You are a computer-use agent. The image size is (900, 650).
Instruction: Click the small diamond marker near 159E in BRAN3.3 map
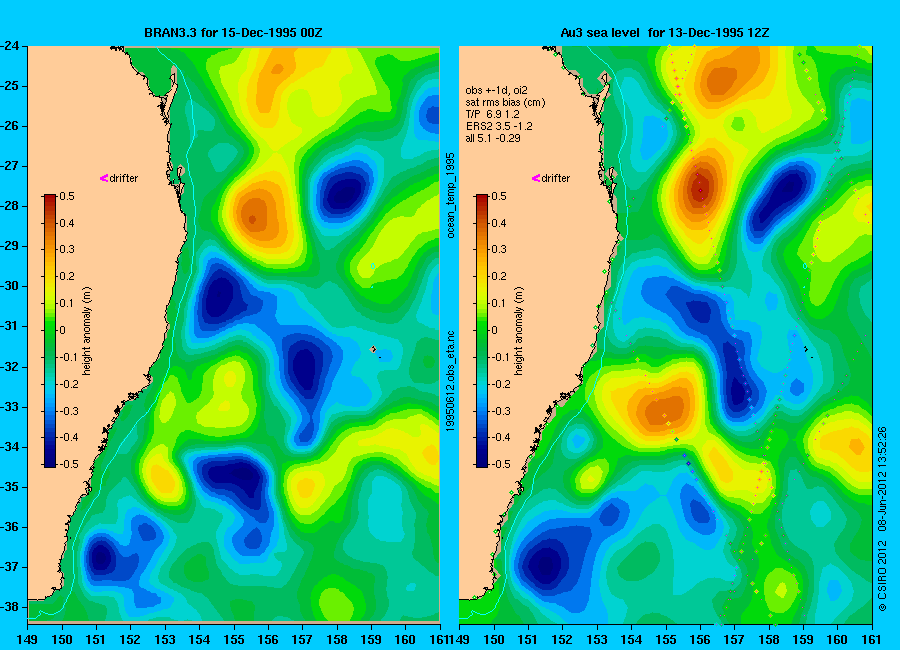374,349
